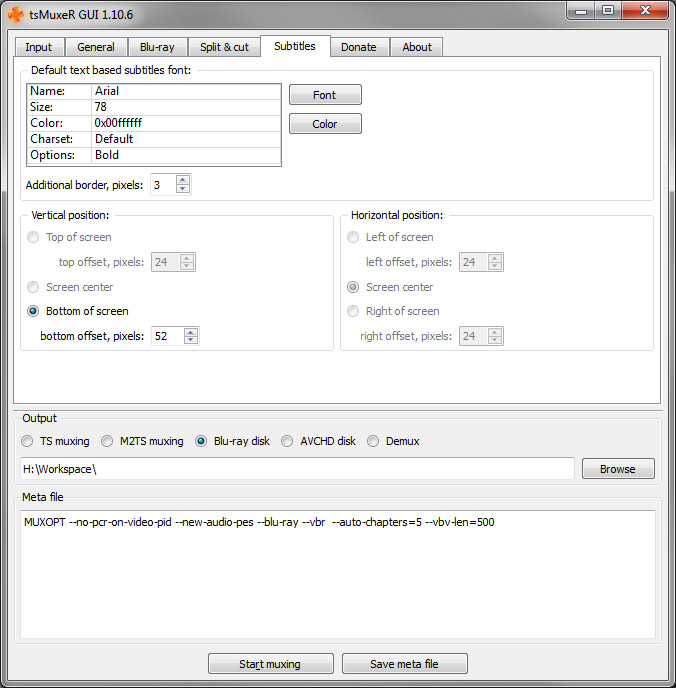Viewport: 676px width, 688px height.
Task: Click the additional border pixels field
Action: 163,185
